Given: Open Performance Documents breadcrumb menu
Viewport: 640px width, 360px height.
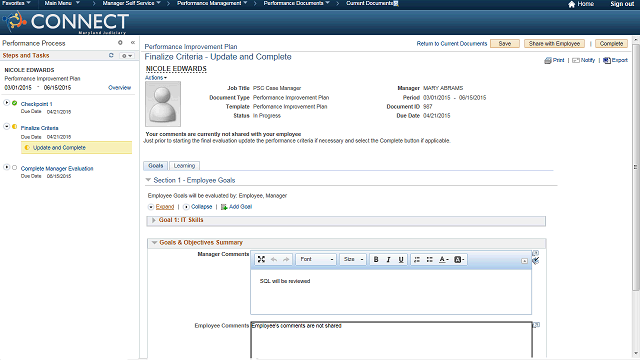Looking at the screenshot, I should click(297, 3).
